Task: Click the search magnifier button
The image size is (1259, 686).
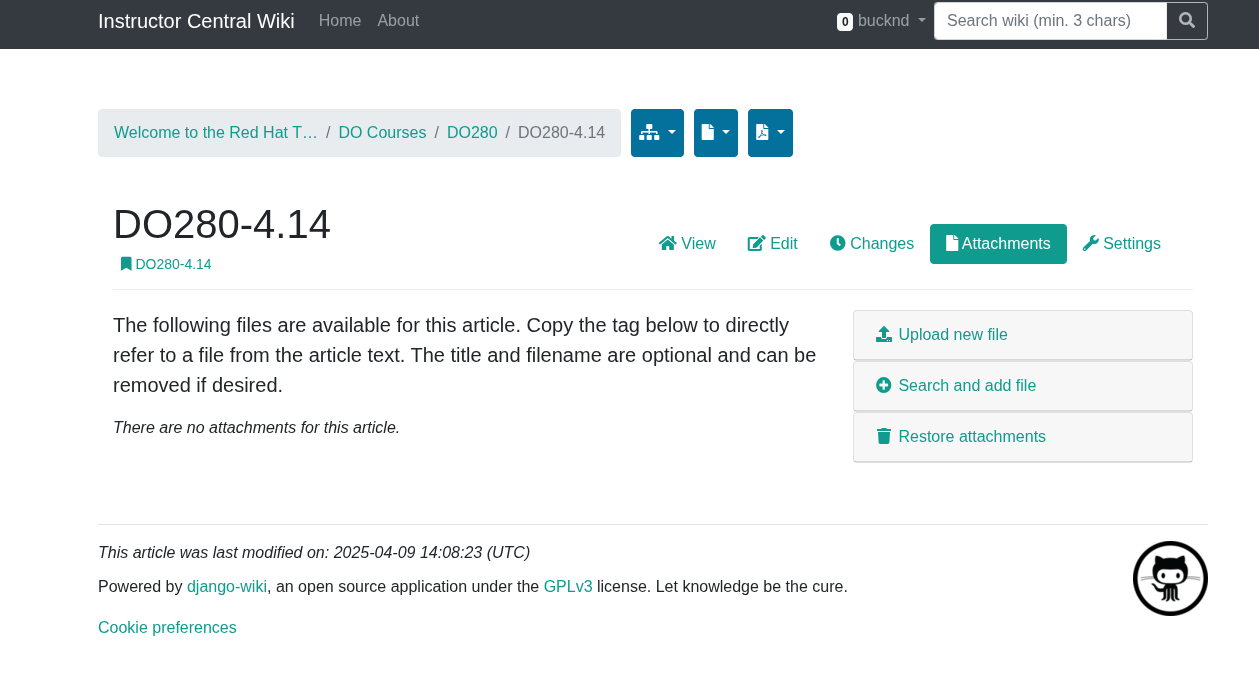Action: point(1187,21)
